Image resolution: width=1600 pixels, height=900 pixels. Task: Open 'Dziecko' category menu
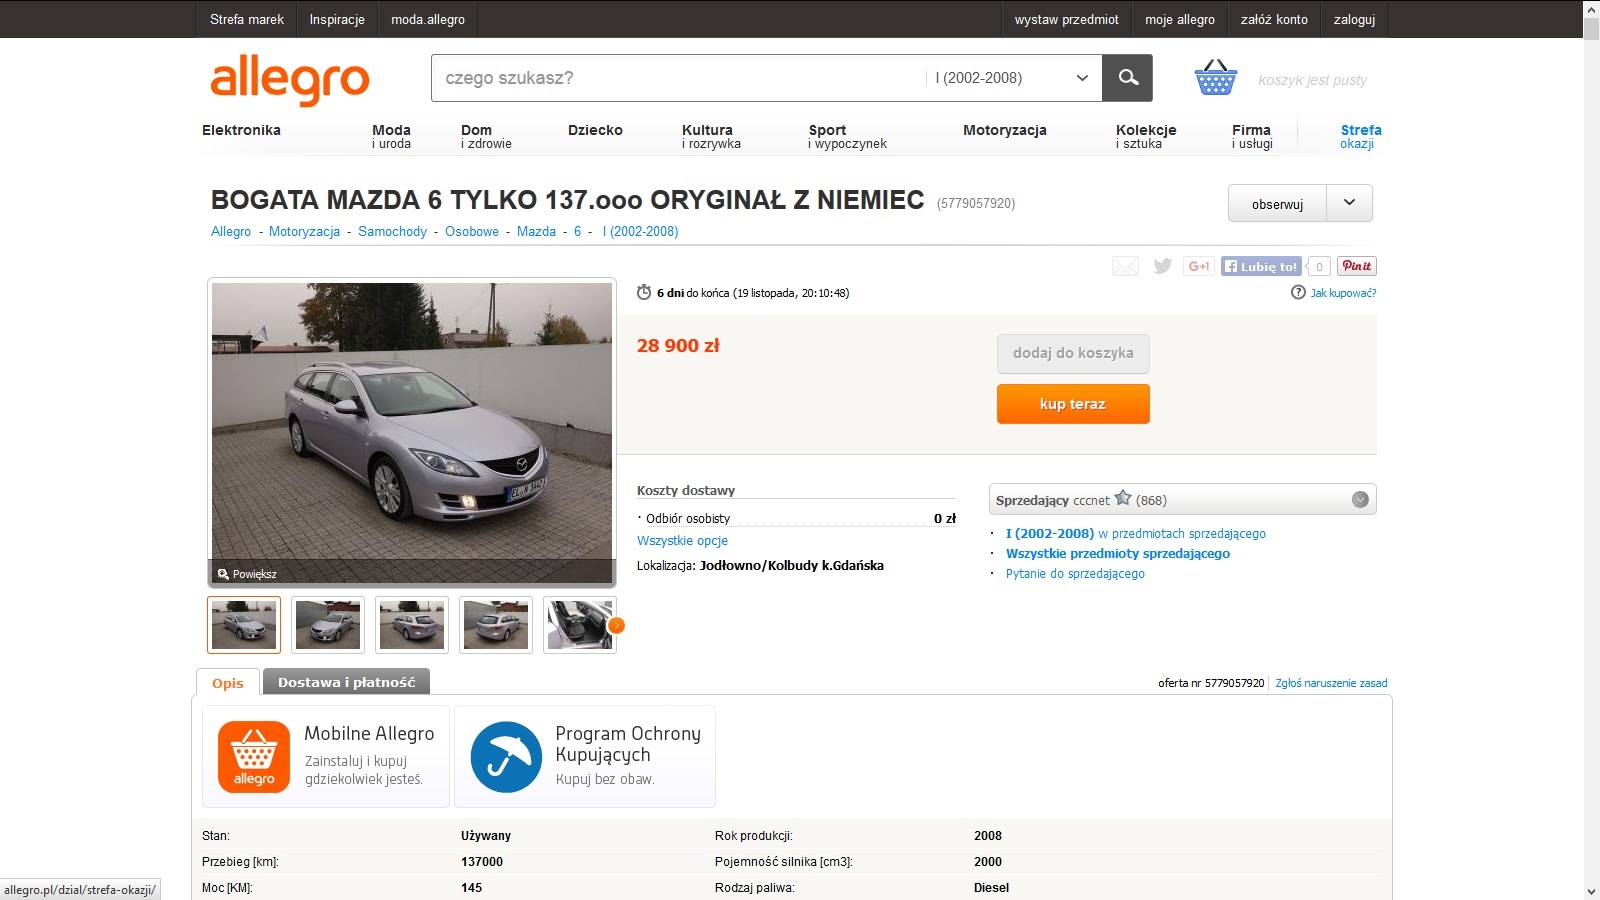pos(595,130)
